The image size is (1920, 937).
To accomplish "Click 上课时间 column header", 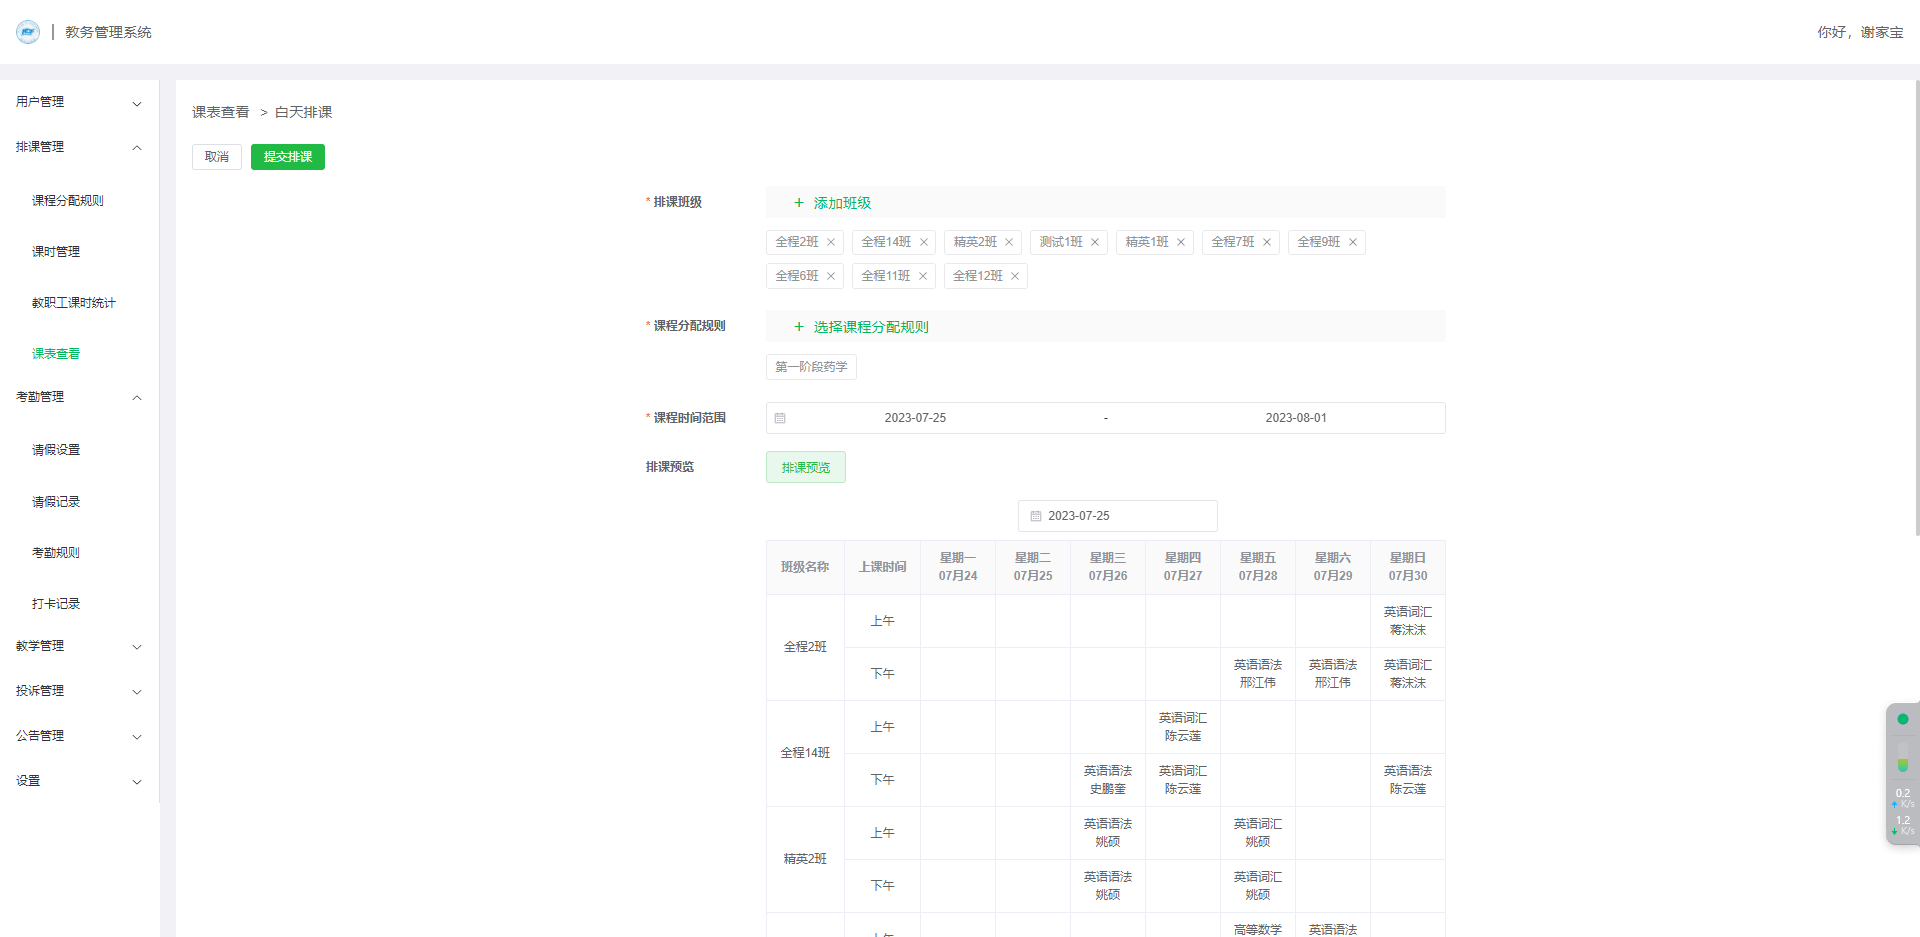I will [883, 567].
